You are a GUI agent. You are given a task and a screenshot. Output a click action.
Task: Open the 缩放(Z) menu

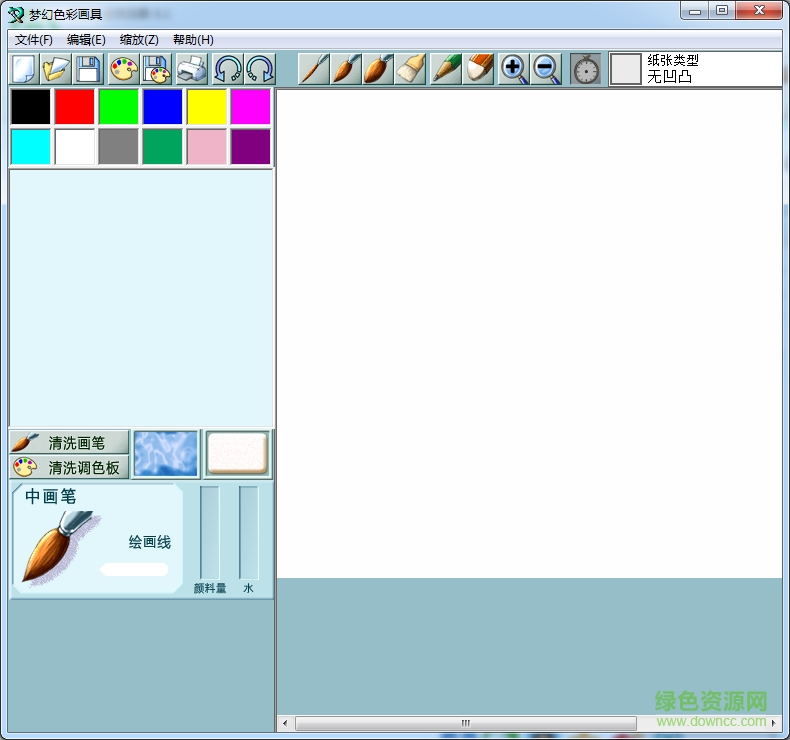(x=139, y=40)
